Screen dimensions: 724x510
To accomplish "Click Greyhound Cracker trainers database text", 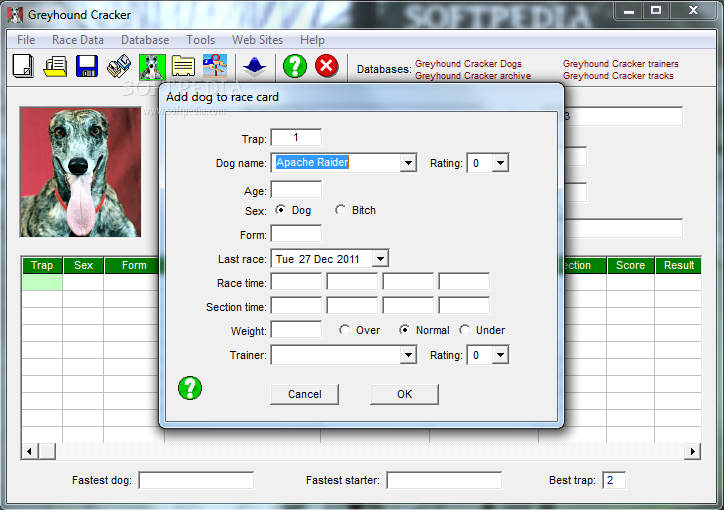I will tap(621, 64).
